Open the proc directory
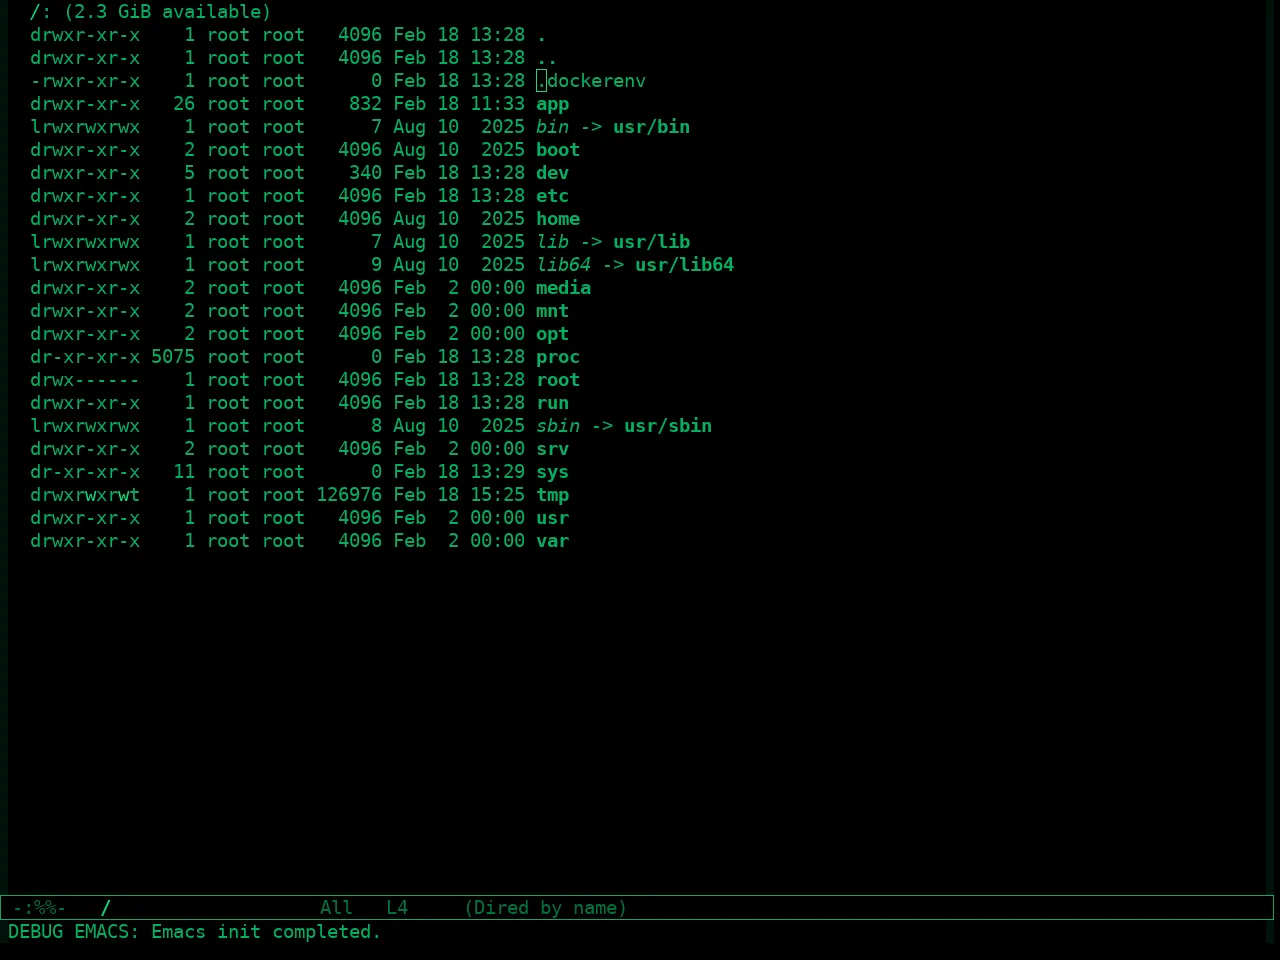 pos(558,357)
